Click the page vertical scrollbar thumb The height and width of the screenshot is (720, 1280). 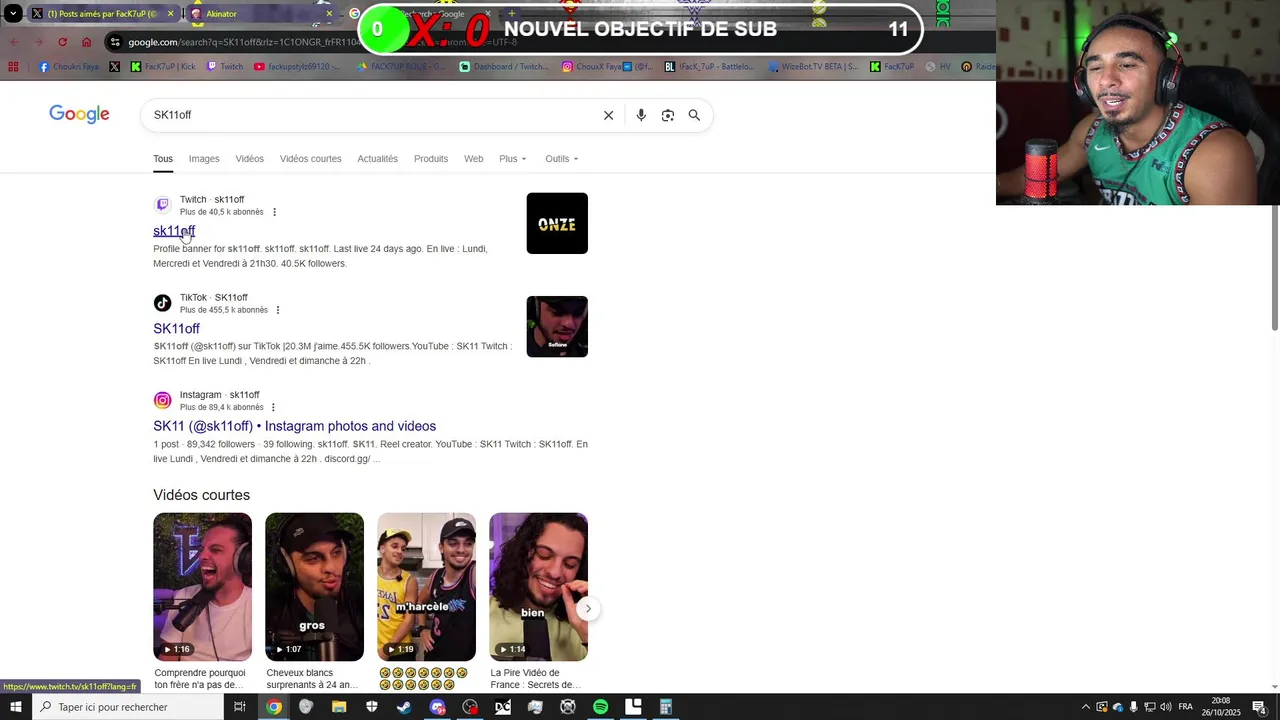(x=1275, y=267)
